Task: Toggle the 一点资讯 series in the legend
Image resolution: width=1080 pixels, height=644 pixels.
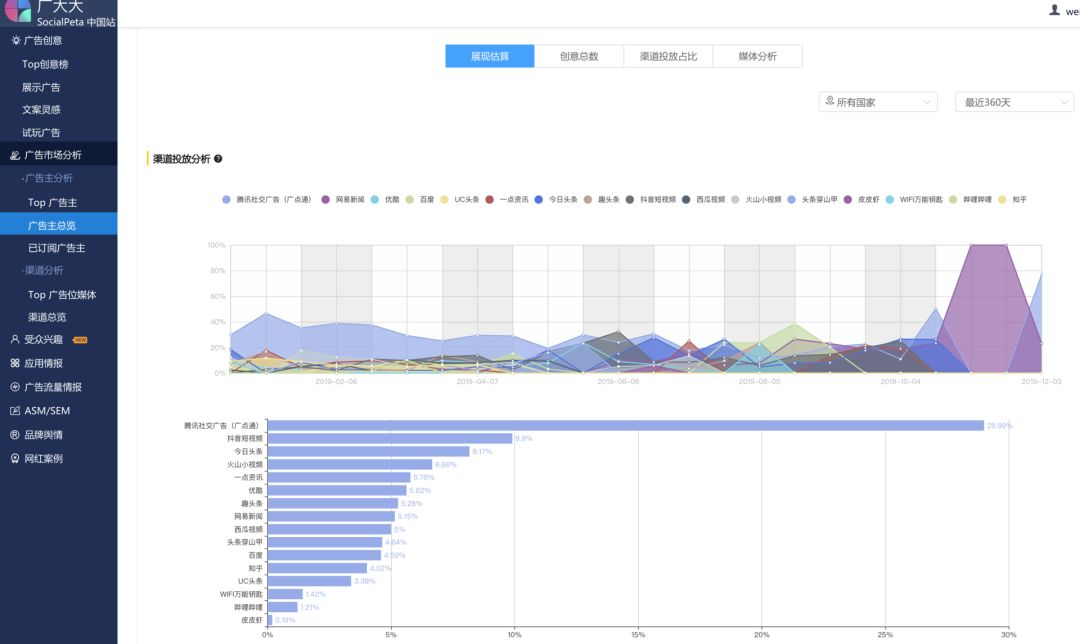Action: (x=507, y=200)
